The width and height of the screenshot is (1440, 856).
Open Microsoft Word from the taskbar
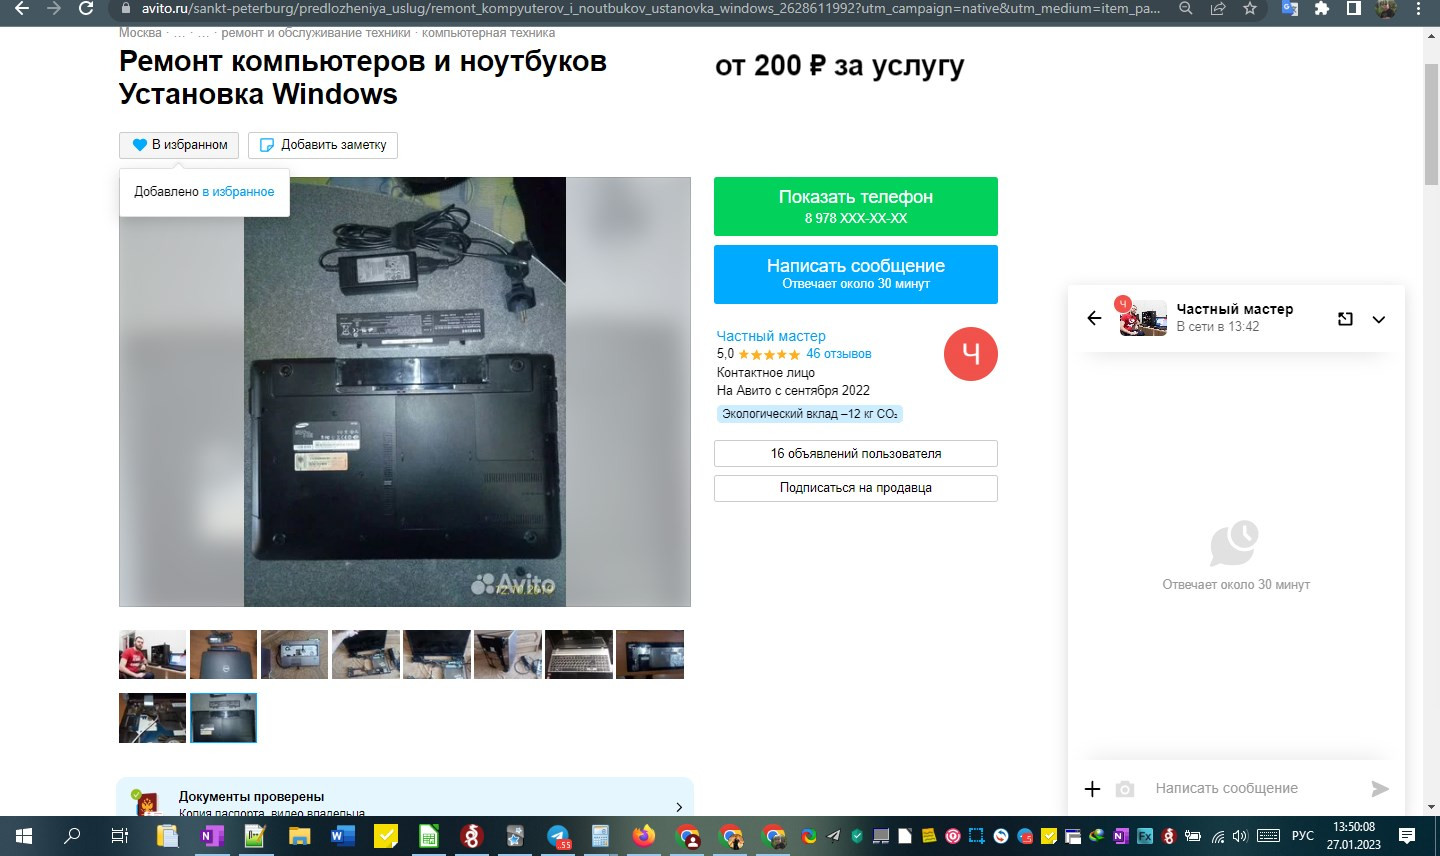[342, 836]
